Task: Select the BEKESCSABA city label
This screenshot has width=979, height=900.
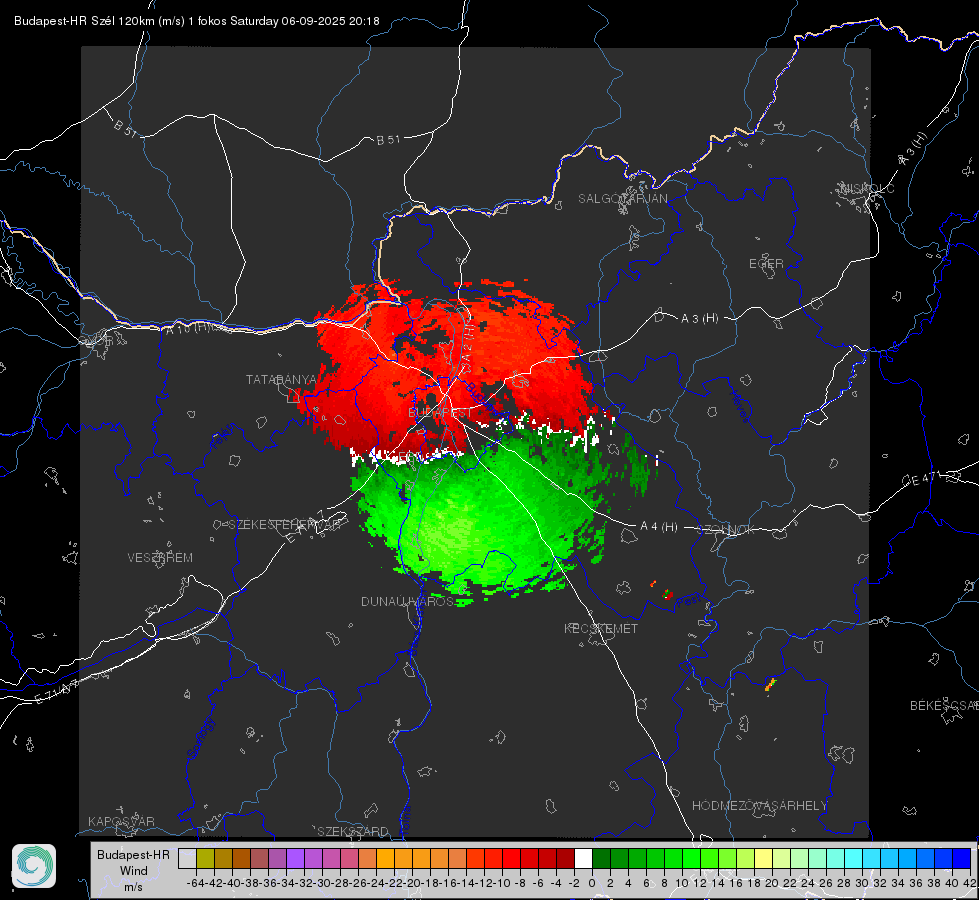Action: click(x=944, y=706)
